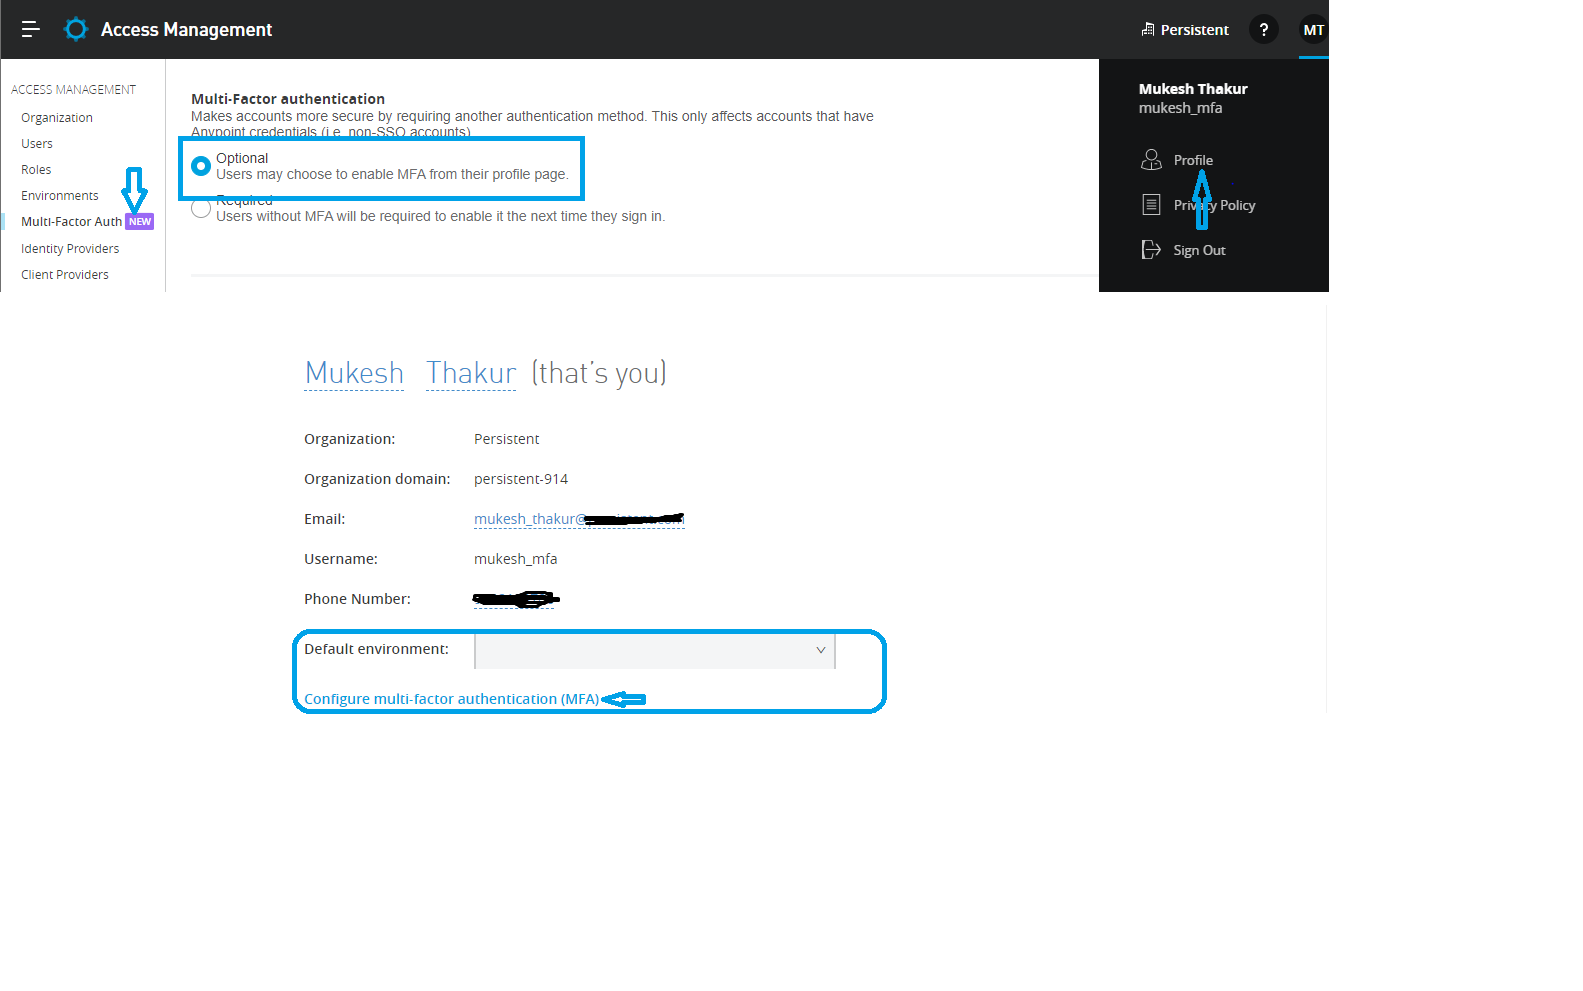Screen dimensions: 1583x991
Task: Select the Optional MFA radio button
Action: (201, 165)
